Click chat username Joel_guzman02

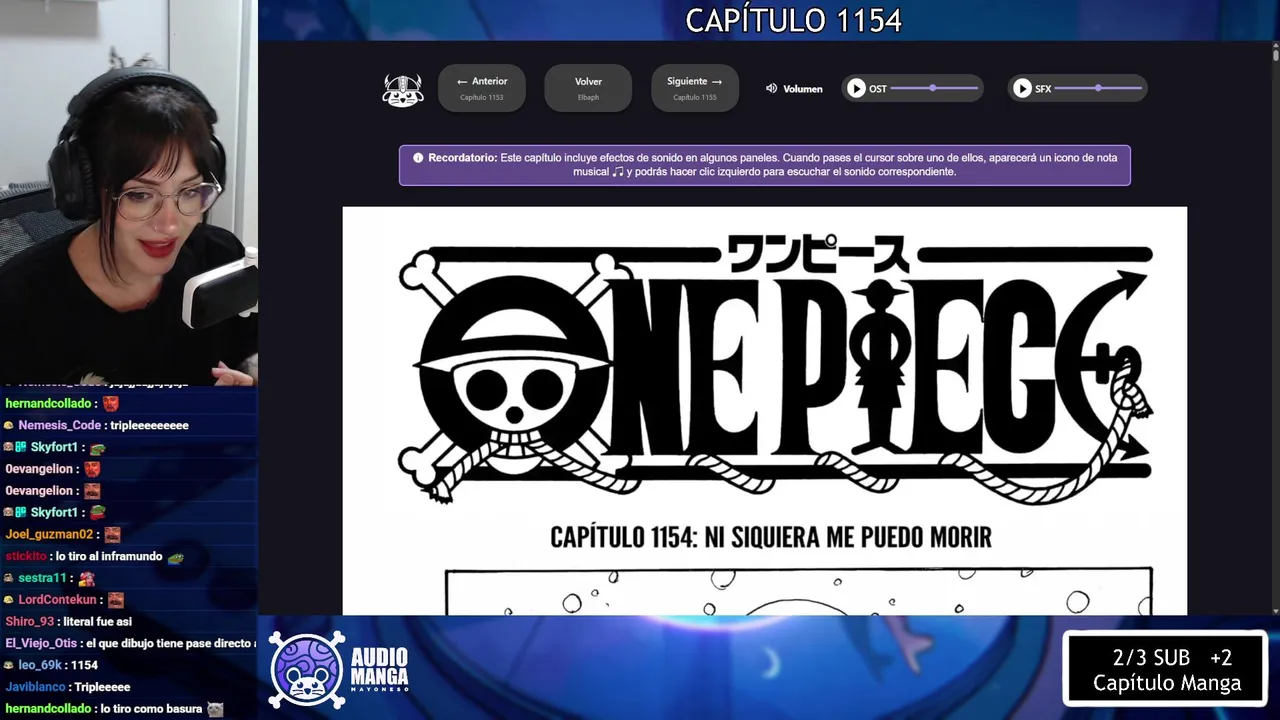pyautogui.click(x=49, y=534)
